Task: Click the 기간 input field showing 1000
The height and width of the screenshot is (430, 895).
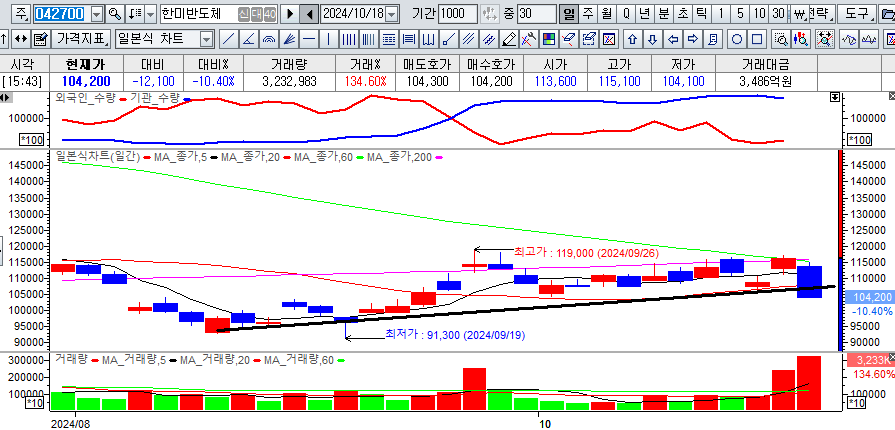Action: [457, 14]
